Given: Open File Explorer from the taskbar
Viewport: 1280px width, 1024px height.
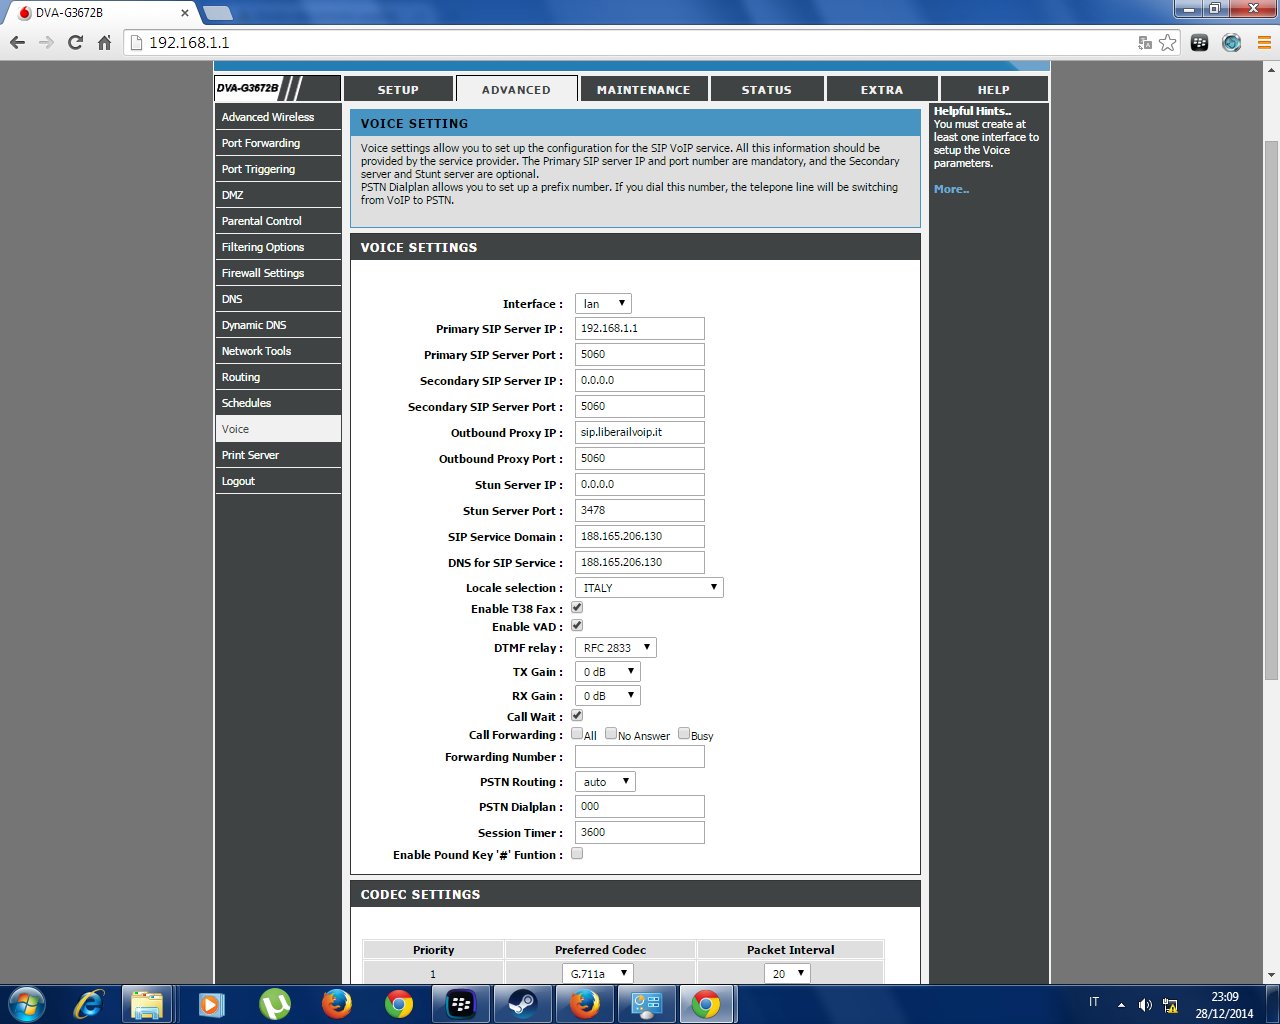Looking at the screenshot, I should pyautogui.click(x=147, y=1003).
